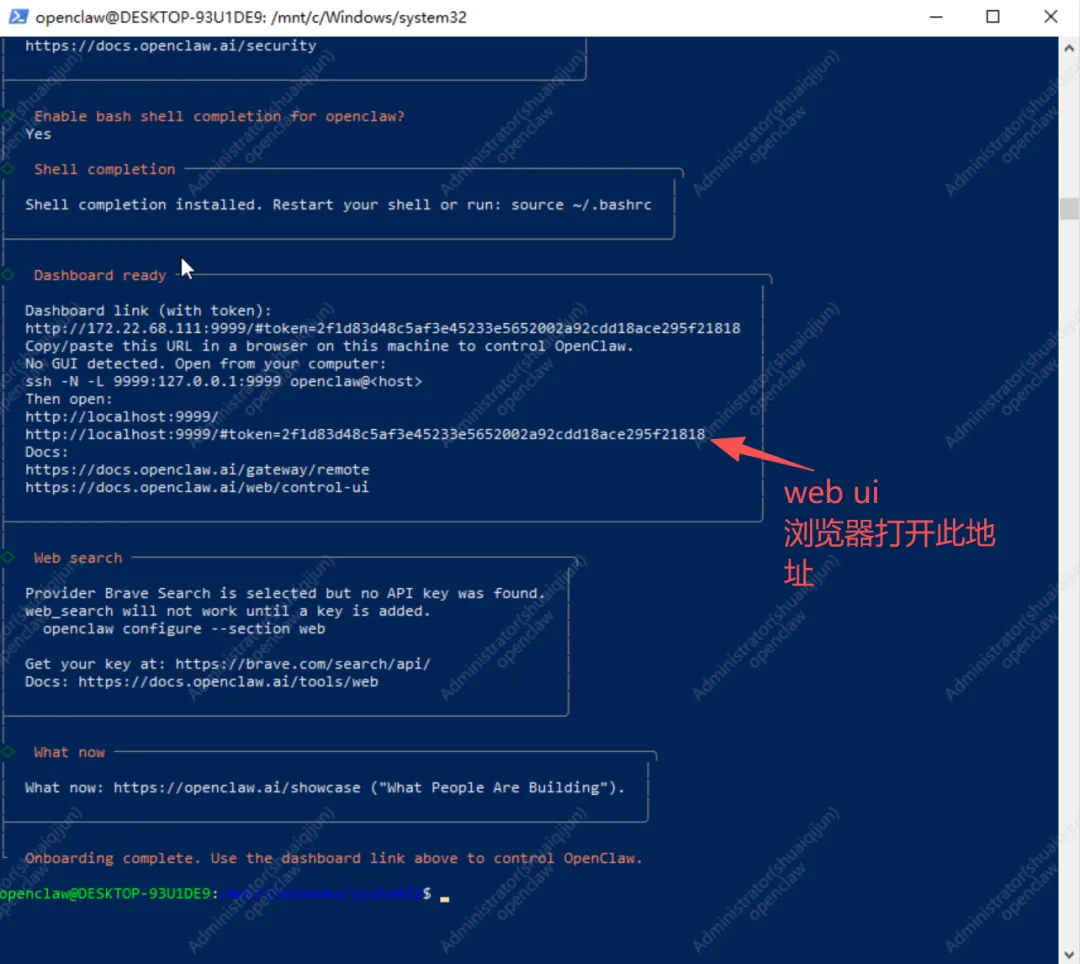1080x964 pixels.
Task: Click the docs web/control-ui link
Action: click(197, 488)
